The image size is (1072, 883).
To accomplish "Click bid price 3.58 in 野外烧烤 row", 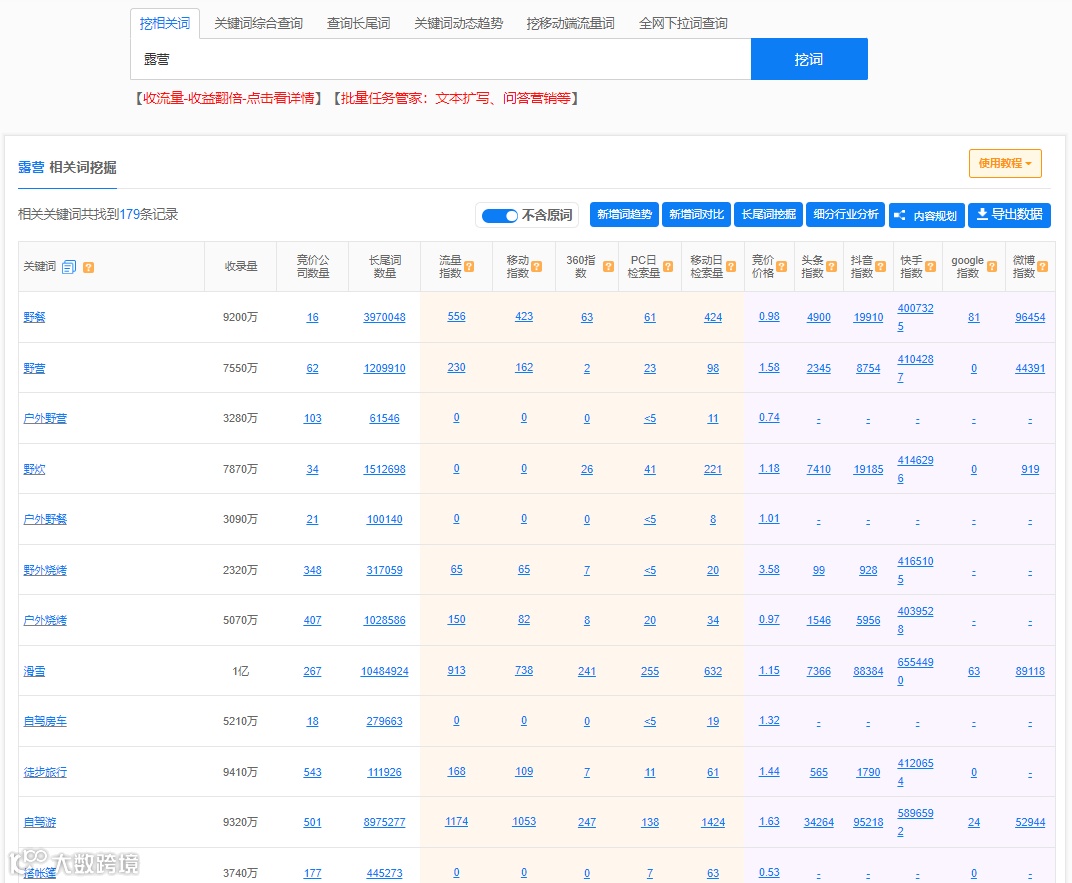I will [769, 569].
